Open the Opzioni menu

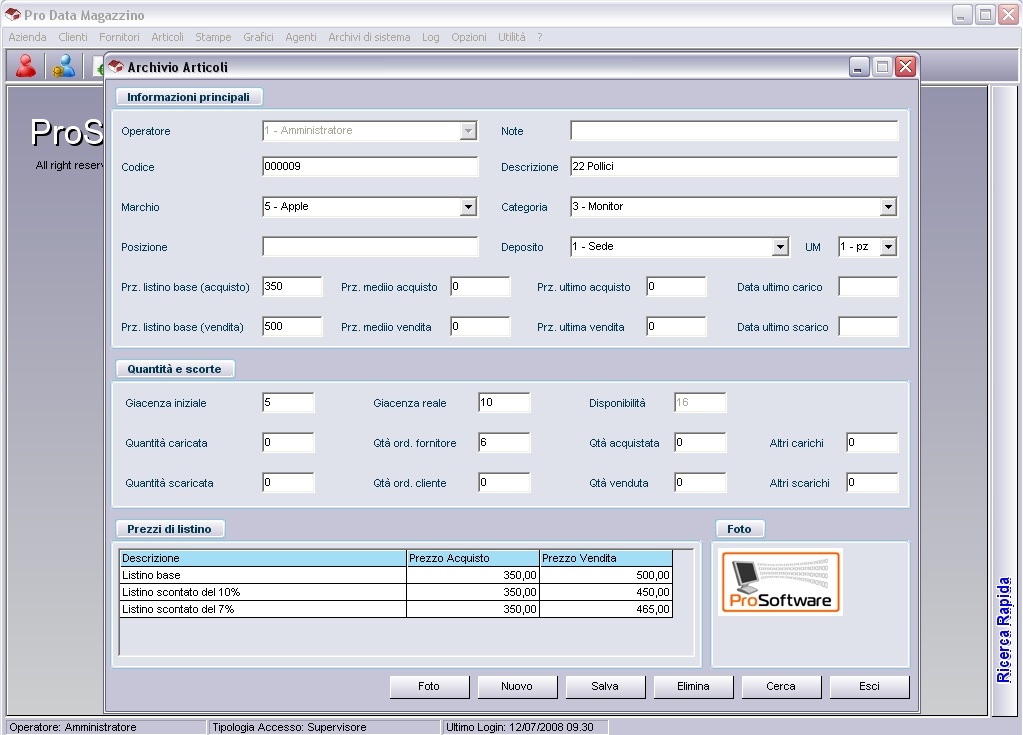[468, 36]
